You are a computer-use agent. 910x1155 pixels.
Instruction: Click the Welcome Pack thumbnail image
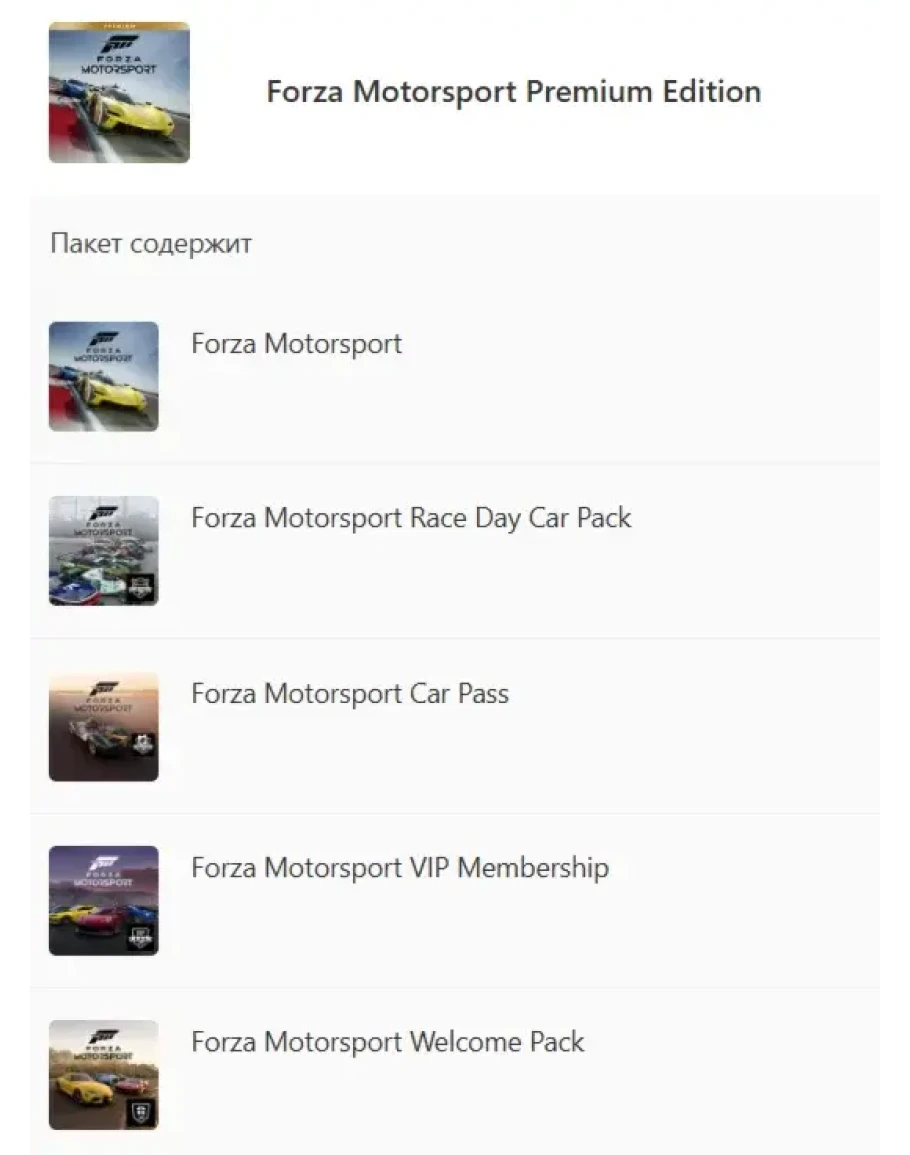pyautogui.click(x=103, y=1075)
